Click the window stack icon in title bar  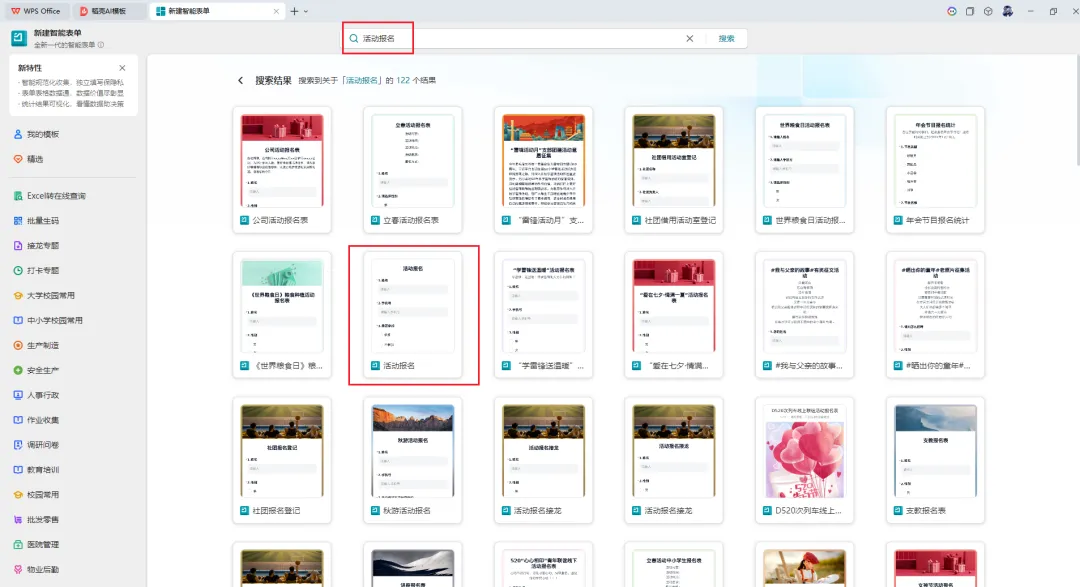pos(970,11)
